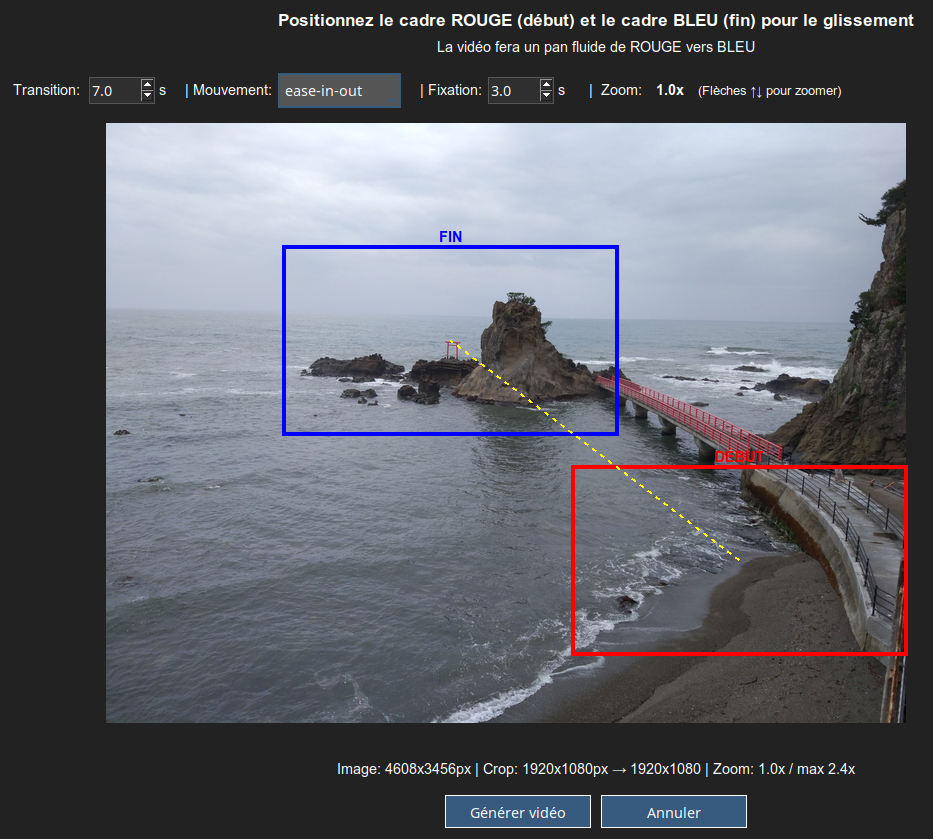Screen dimensions: 933x839
Task: Increase the Fixation time with up arrow
Action: [x=546, y=85]
